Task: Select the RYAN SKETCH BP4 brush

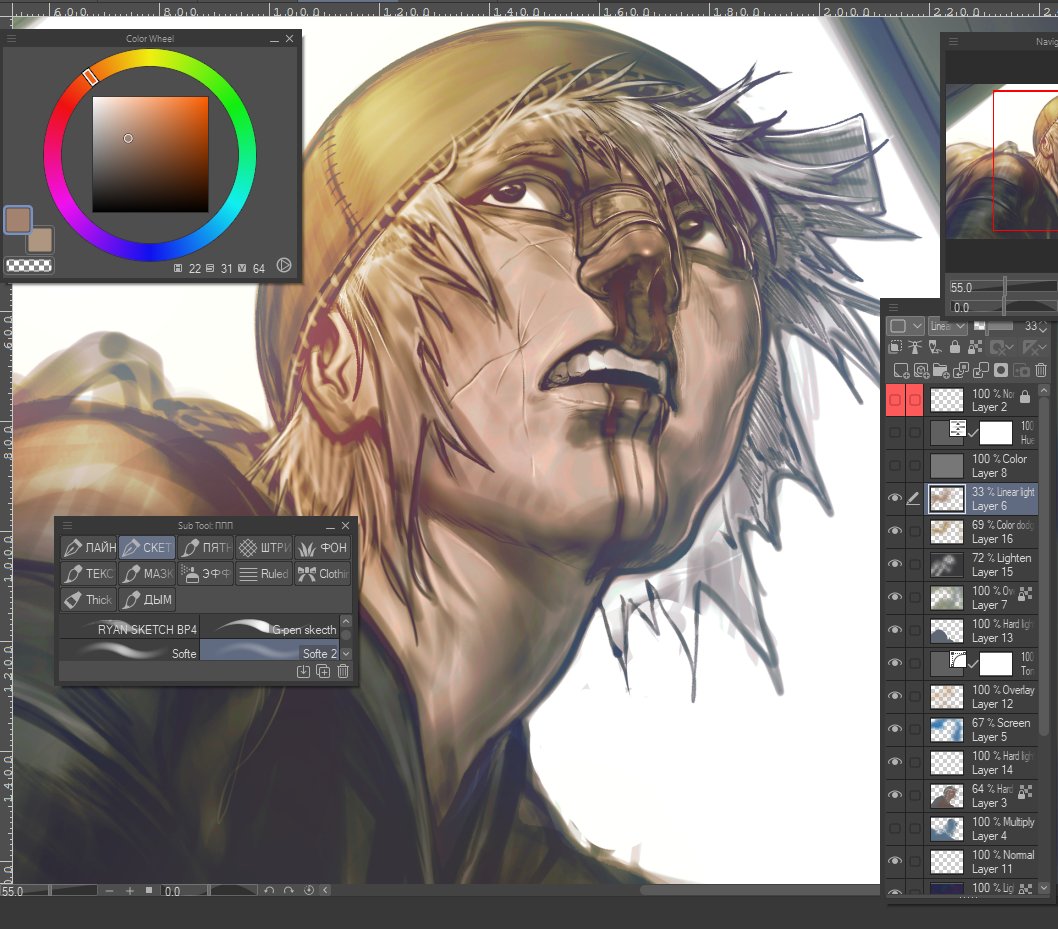Action: click(130, 628)
